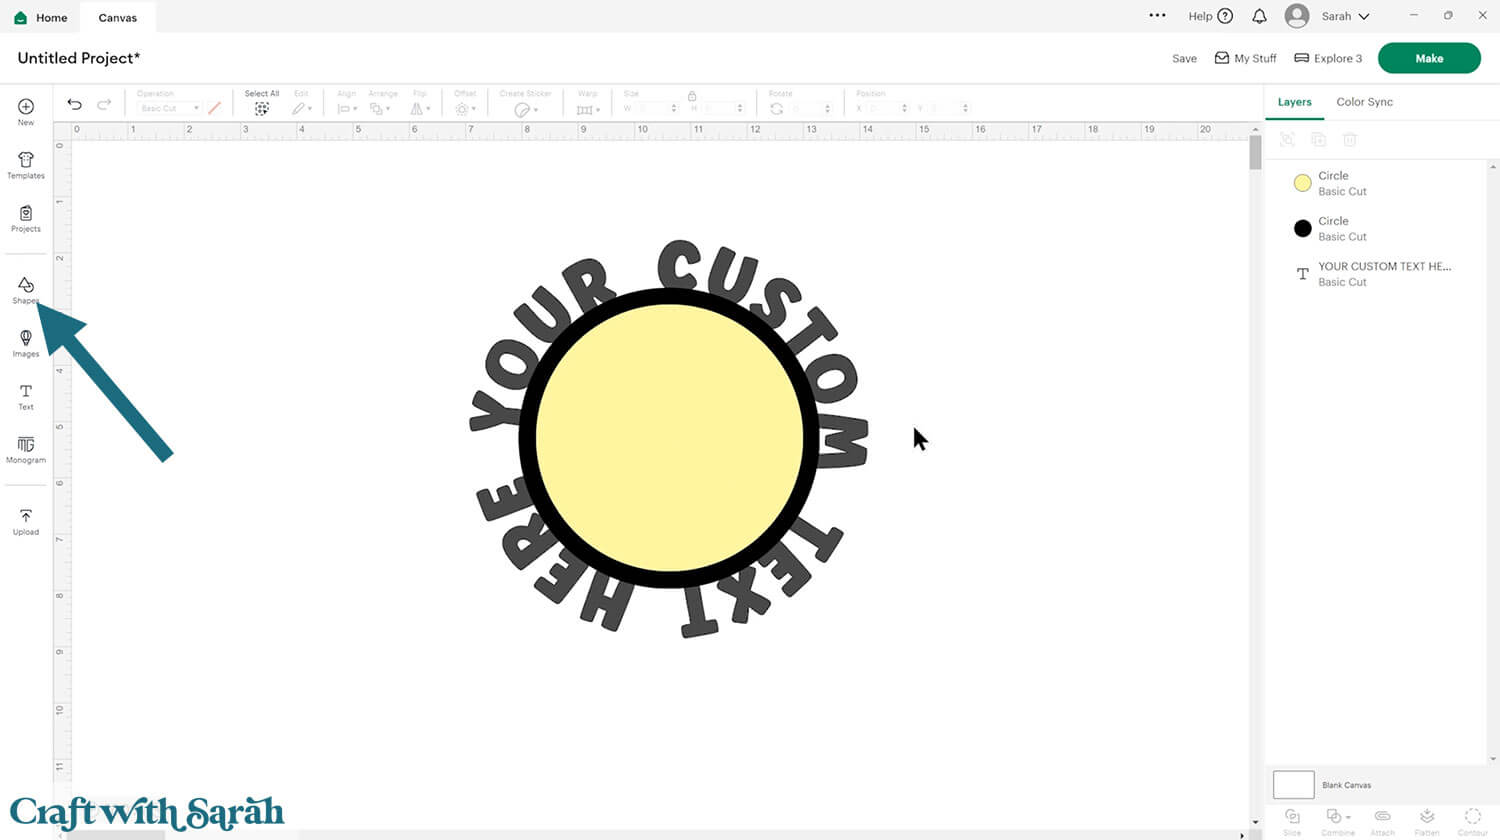The height and width of the screenshot is (840, 1500).
Task: Open the Templates panel
Action: point(26,165)
